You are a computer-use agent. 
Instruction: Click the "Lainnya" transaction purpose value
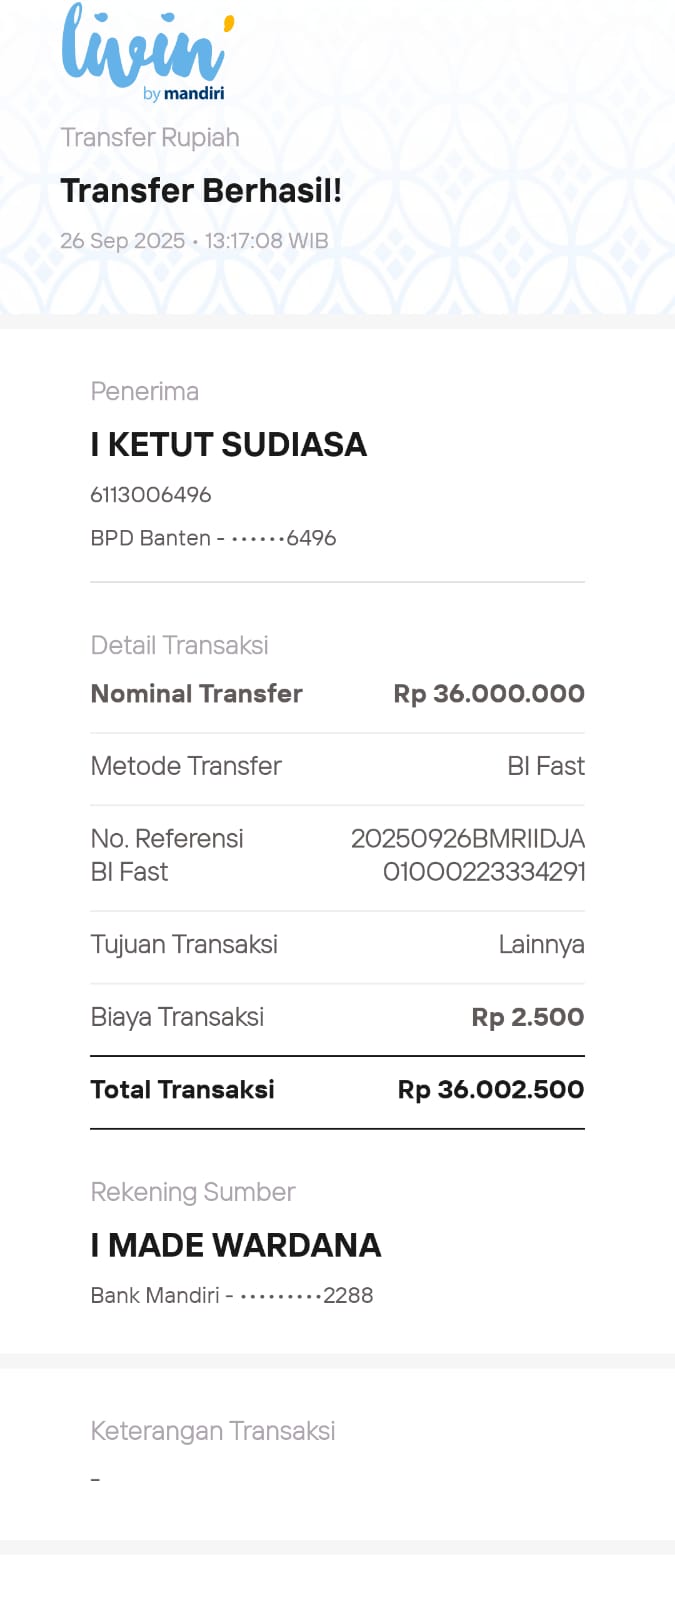[541, 945]
